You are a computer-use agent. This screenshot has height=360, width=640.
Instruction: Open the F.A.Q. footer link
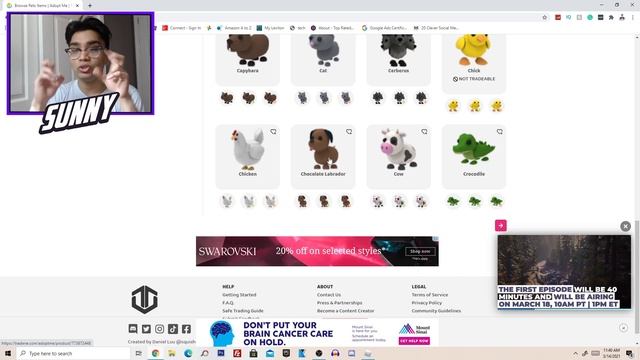228,303
